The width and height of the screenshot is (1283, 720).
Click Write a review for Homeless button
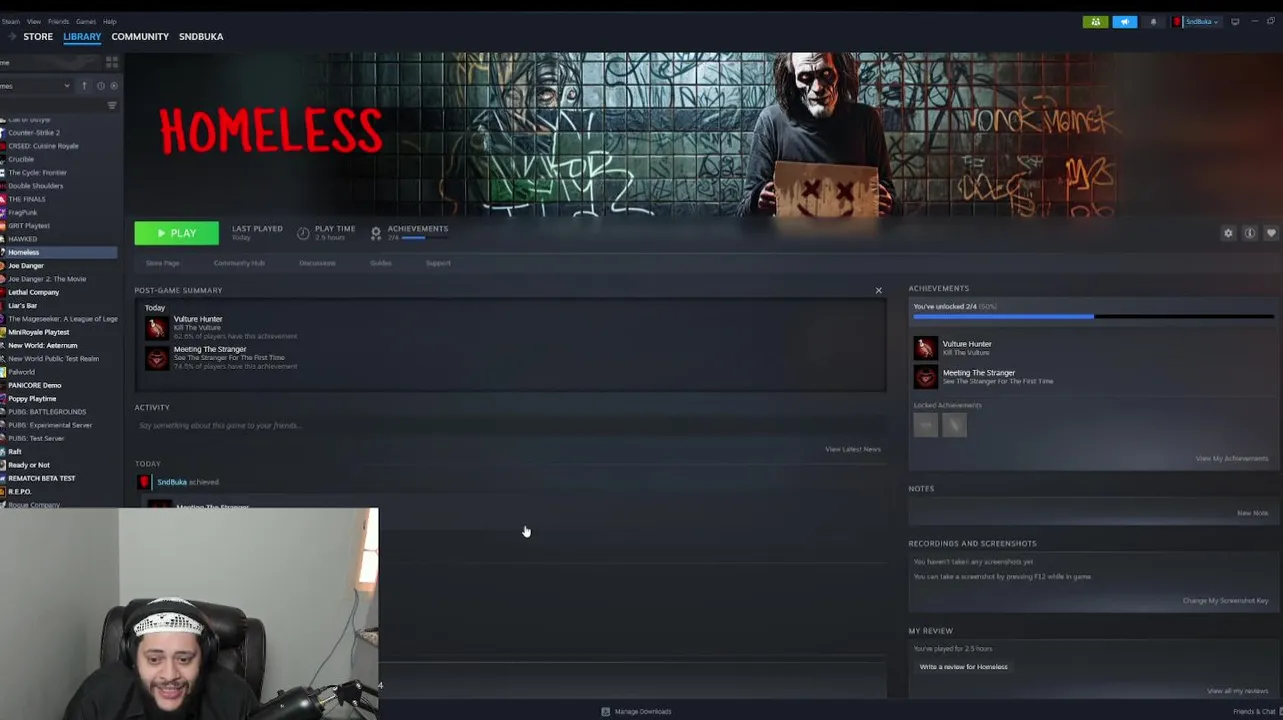coord(964,667)
